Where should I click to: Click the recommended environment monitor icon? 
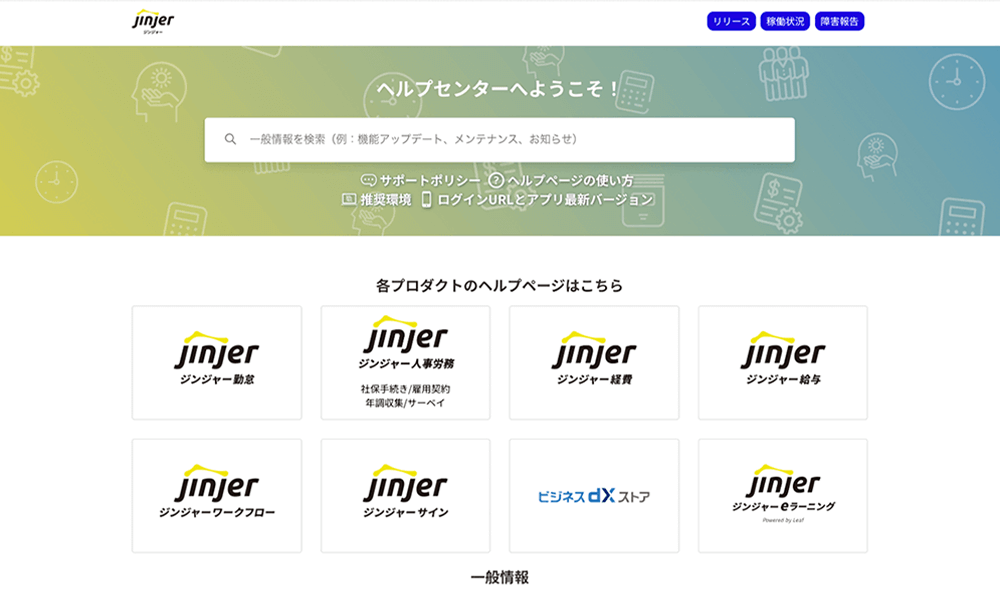pyautogui.click(x=349, y=200)
